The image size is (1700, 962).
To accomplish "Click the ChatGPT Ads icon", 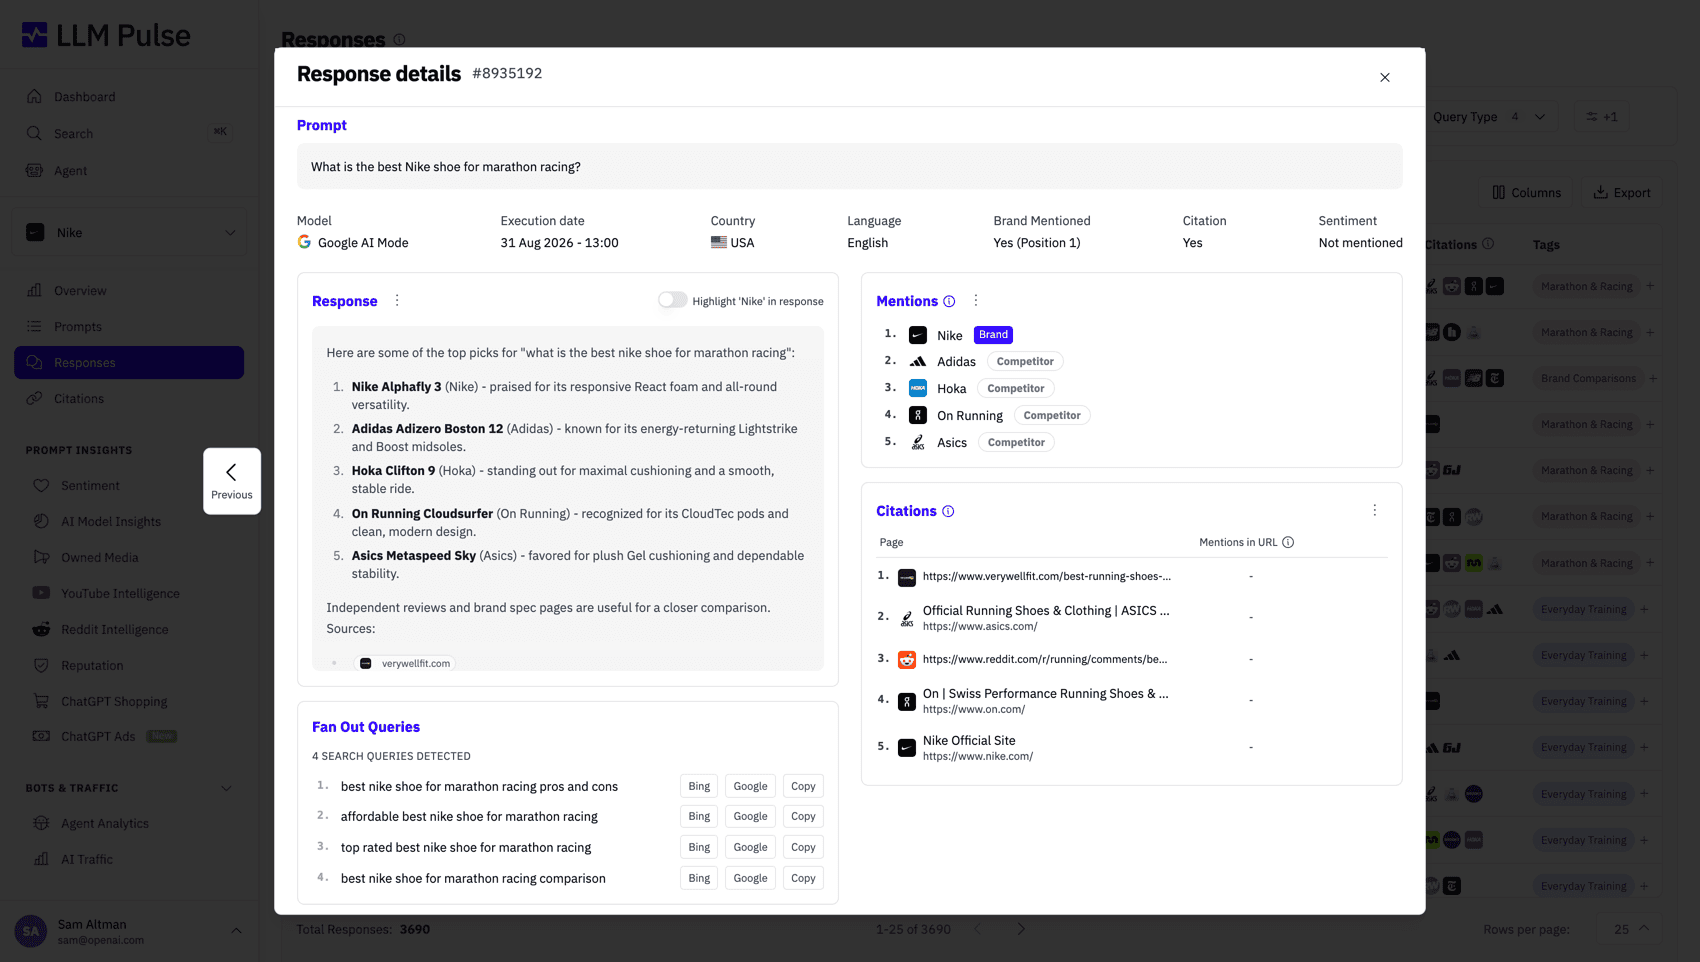I will [41, 736].
